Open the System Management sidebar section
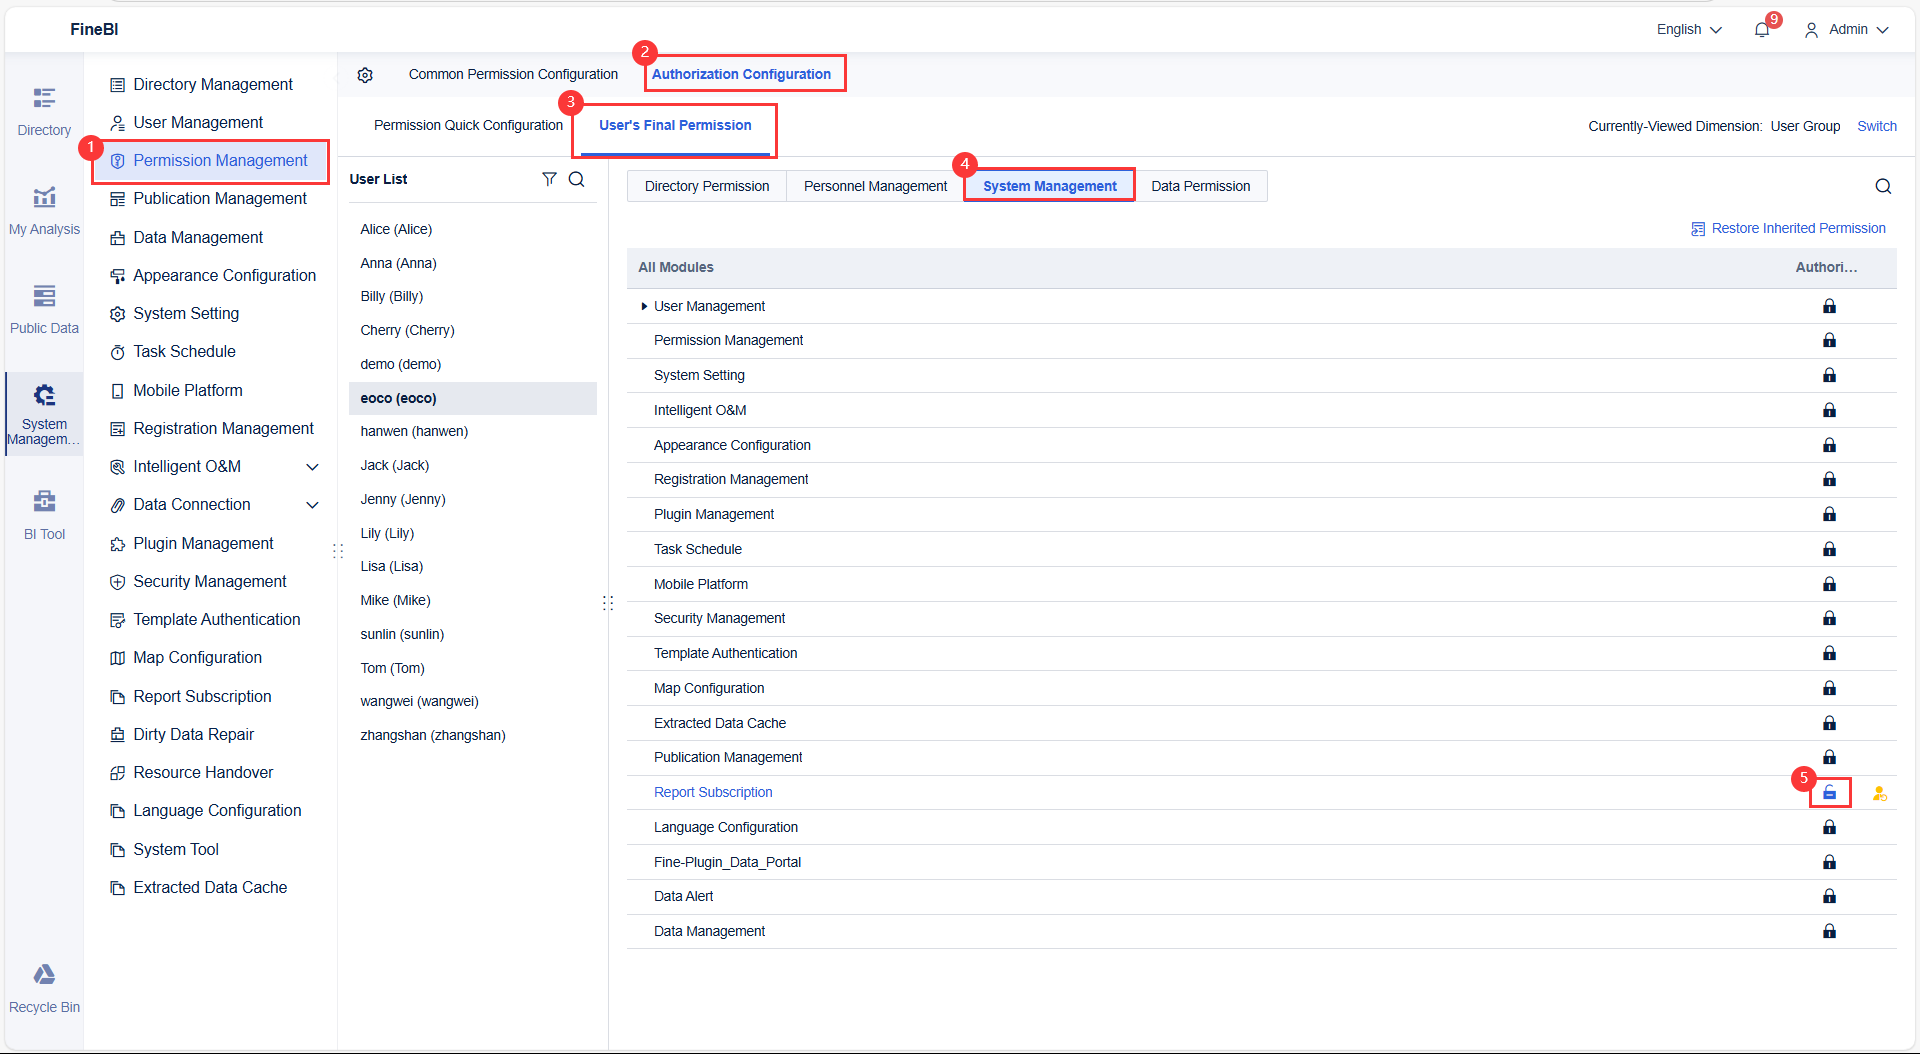The height and width of the screenshot is (1054, 1920). [x=44, y=414]
